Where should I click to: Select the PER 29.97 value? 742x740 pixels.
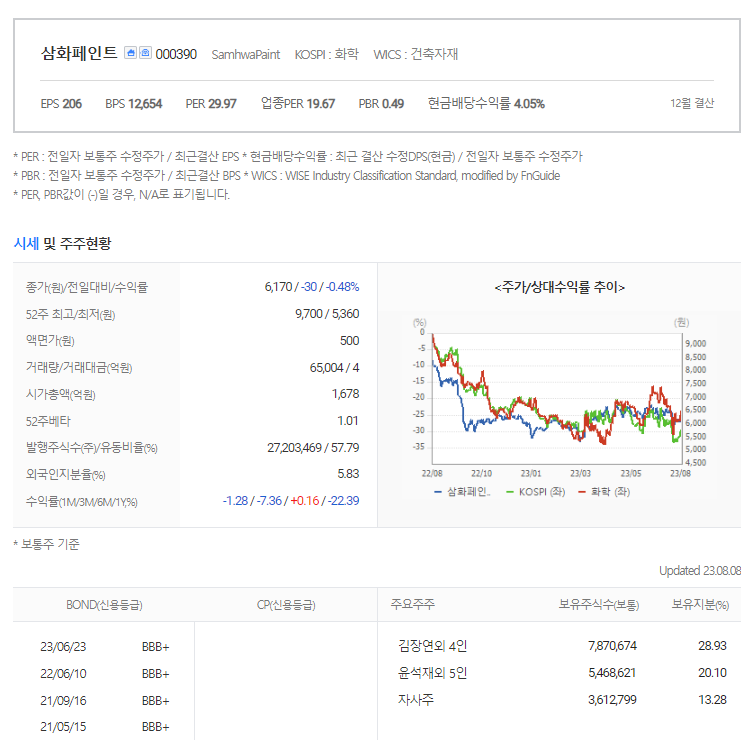coord(211,104)
